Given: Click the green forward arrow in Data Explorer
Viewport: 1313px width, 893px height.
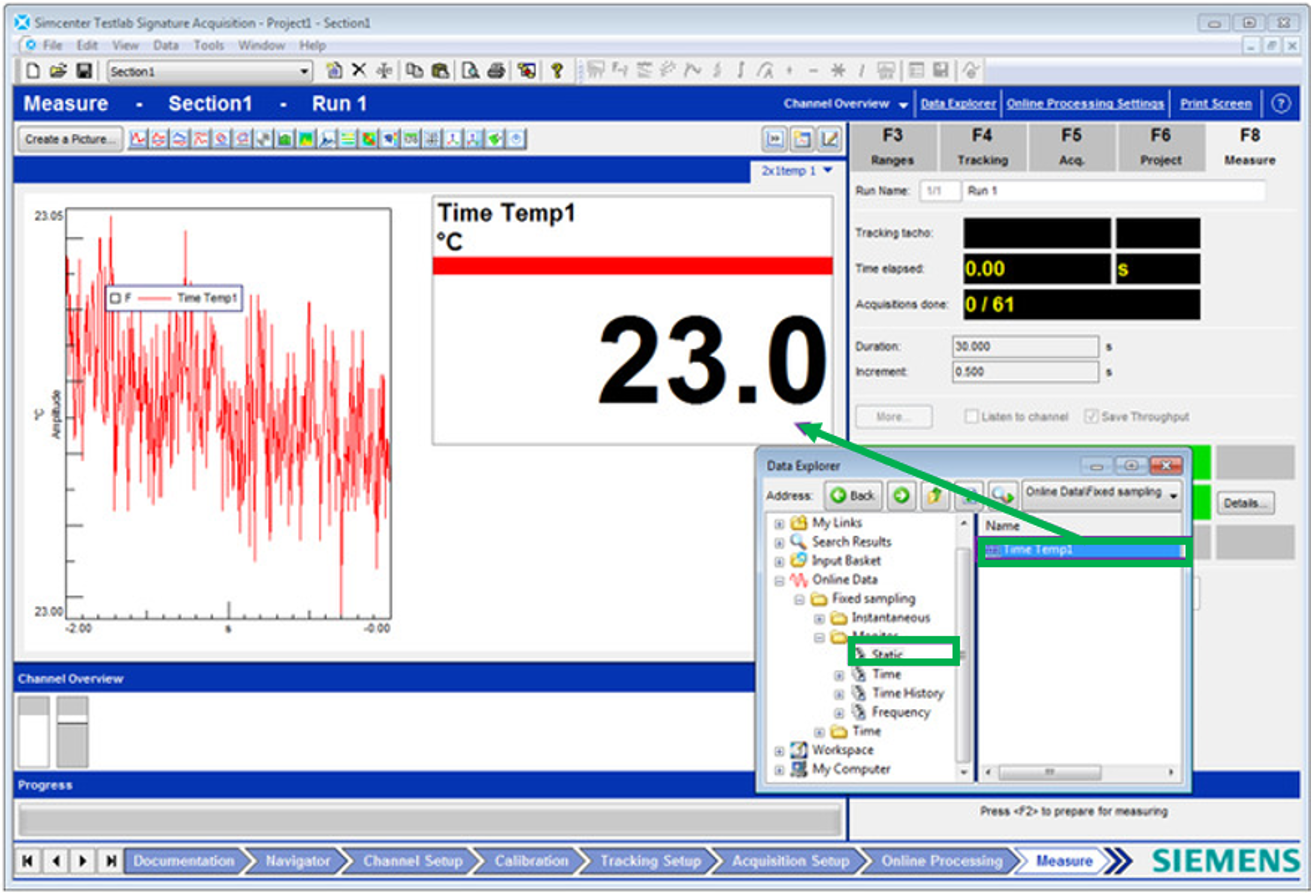Looking at the screenshot, I should [901, 495].
